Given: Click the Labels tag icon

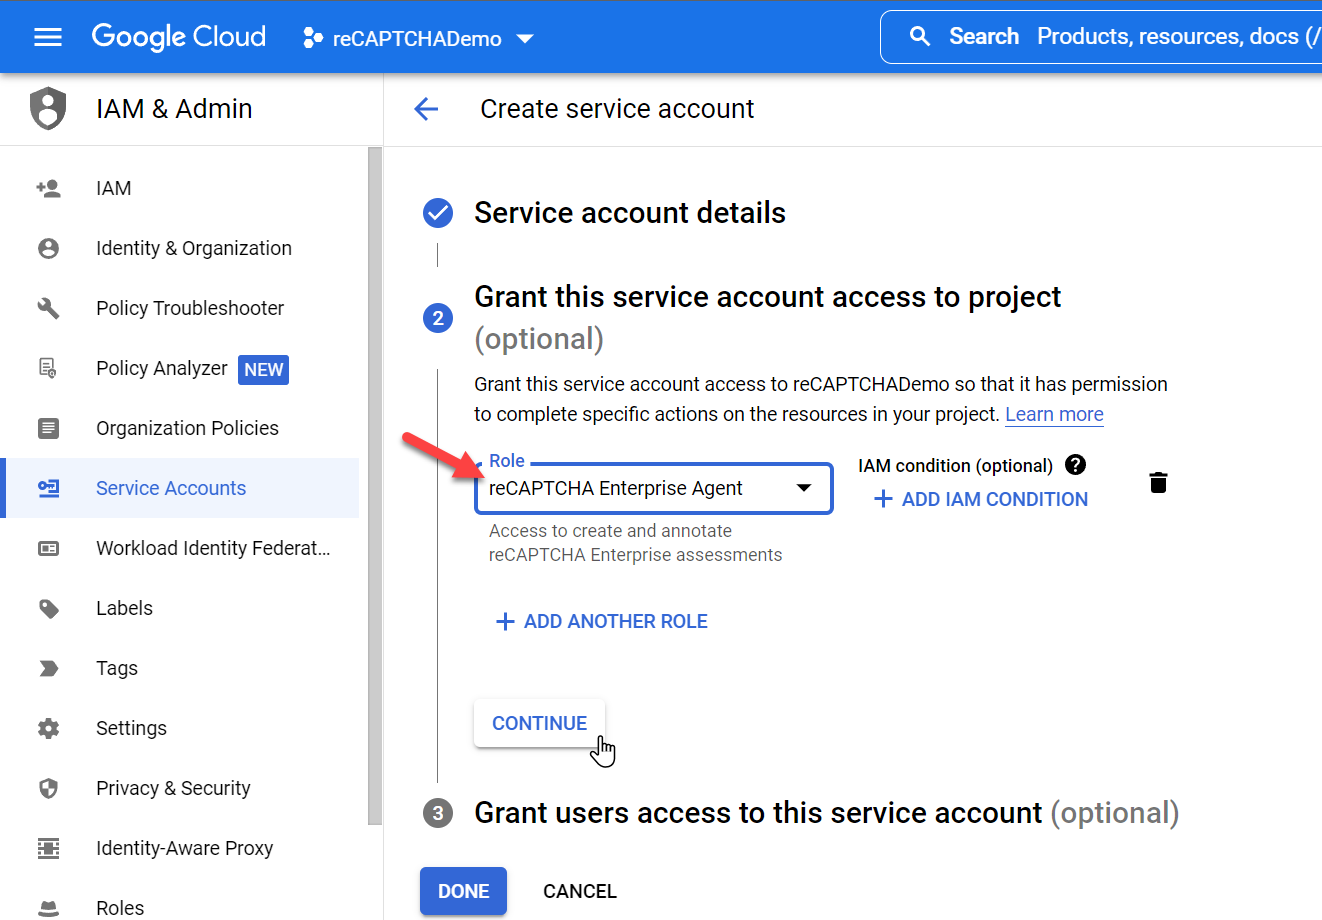Looking at the screenshot, I should point(48,608).
